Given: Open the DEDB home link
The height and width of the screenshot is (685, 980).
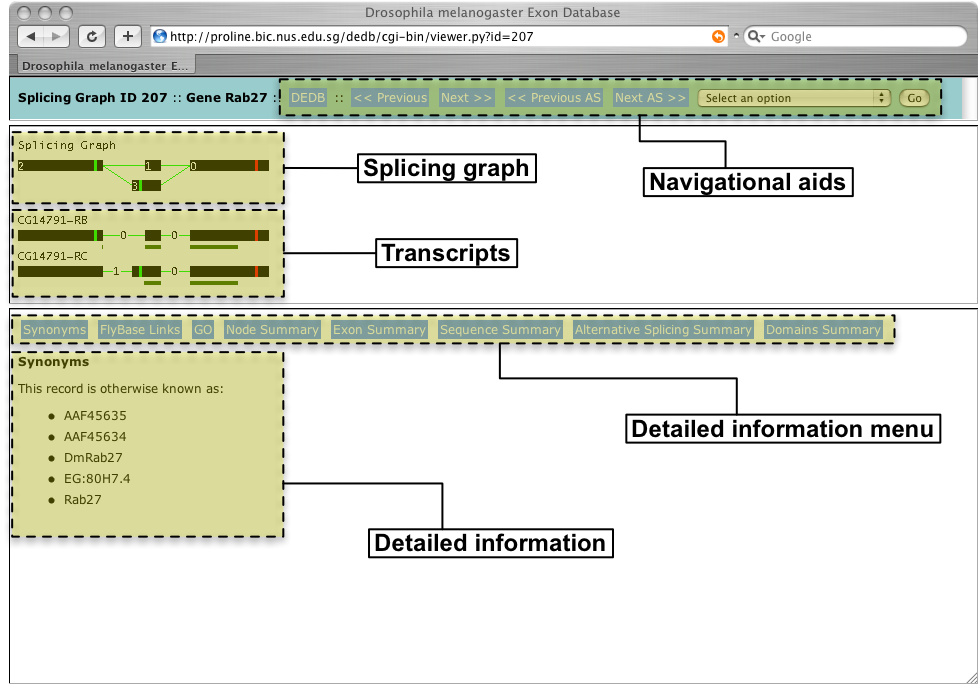Looking at the screenshot, I should point(308,98).
